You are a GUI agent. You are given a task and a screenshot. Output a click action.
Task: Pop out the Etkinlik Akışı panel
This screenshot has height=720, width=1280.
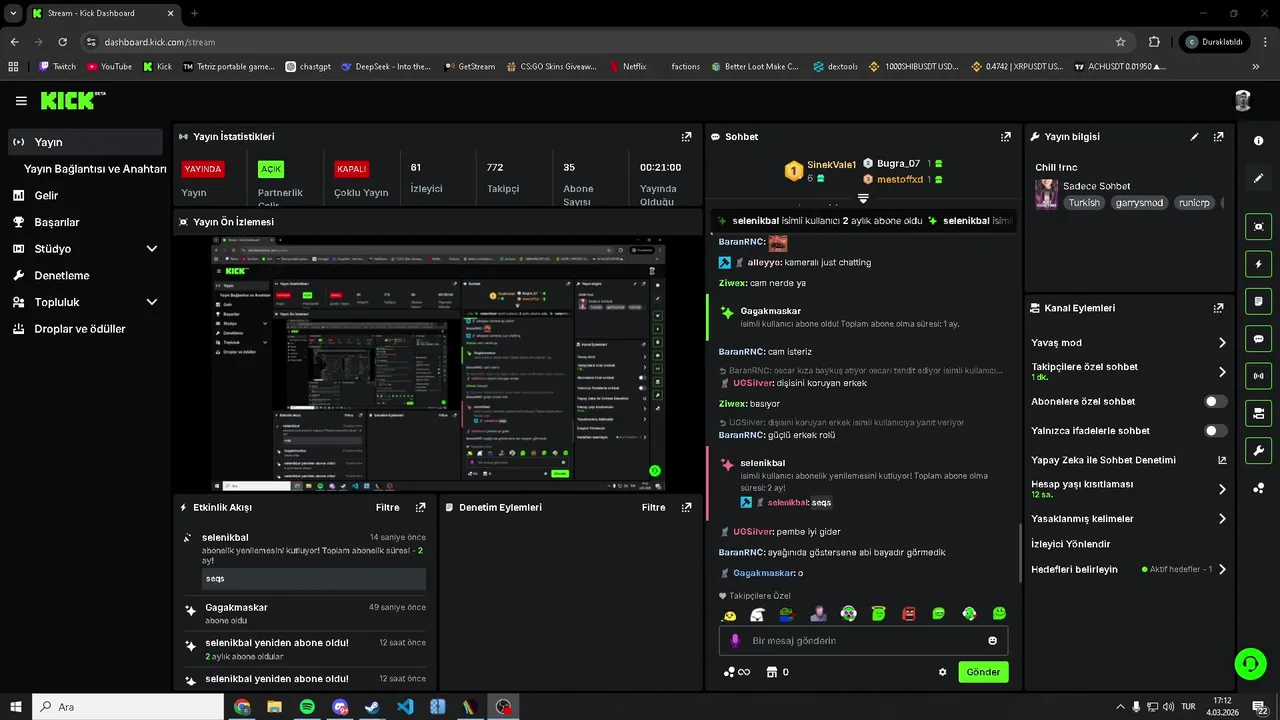[420, 508]
